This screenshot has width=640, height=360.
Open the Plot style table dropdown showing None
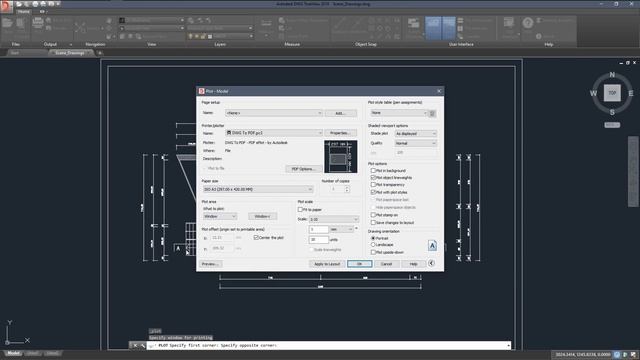(398, 113)
